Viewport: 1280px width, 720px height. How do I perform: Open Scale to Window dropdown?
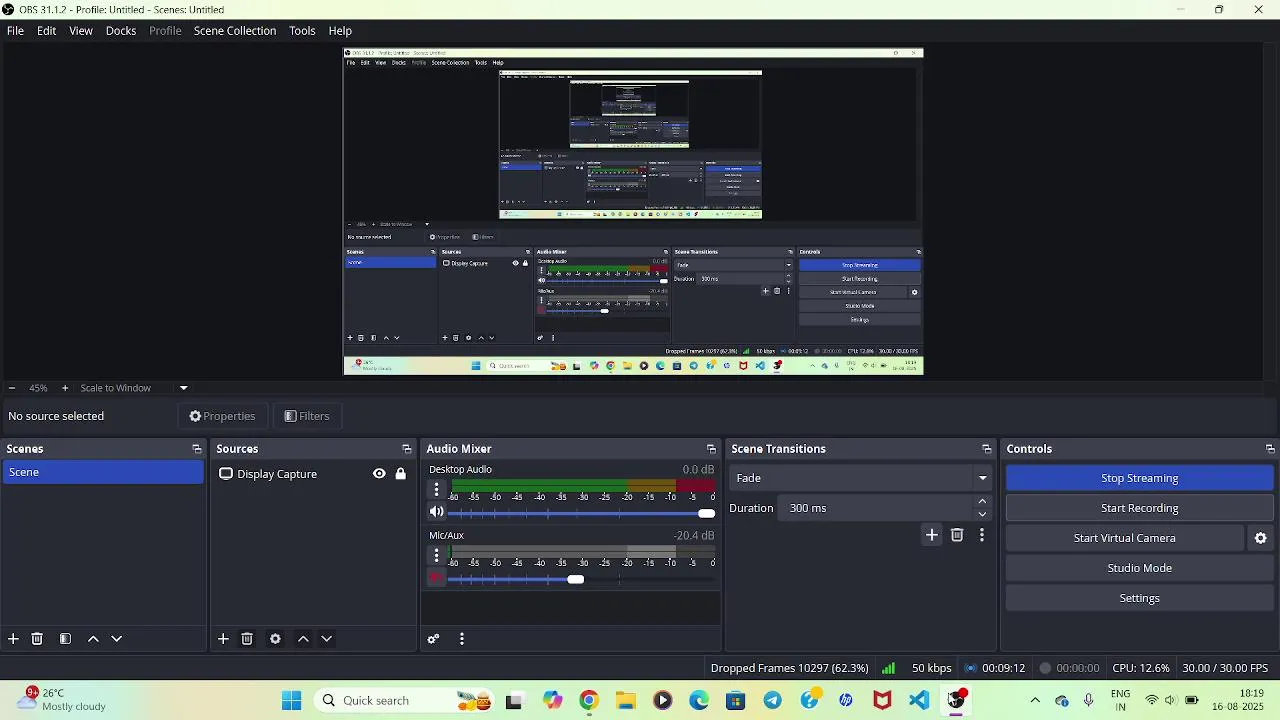pos(183,388)
